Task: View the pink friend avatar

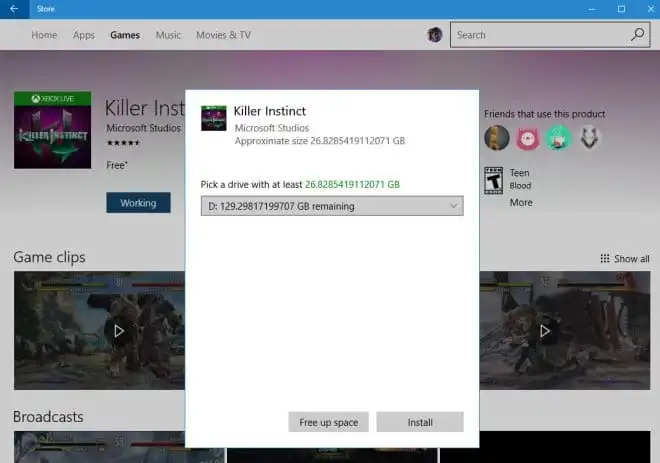Action: pos(528,138)
